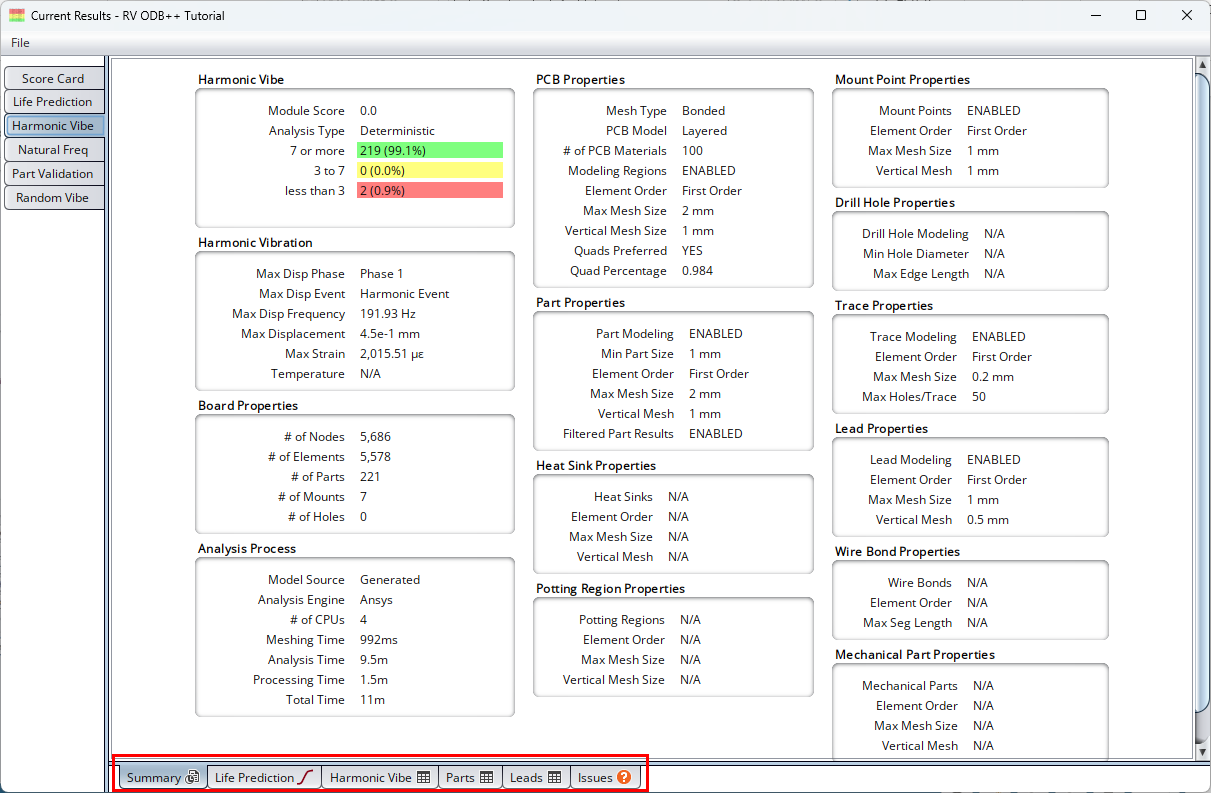The image size is (1211, 793).
Task: Click the red 'less than 3' score bar
Action: pos(430,191)
